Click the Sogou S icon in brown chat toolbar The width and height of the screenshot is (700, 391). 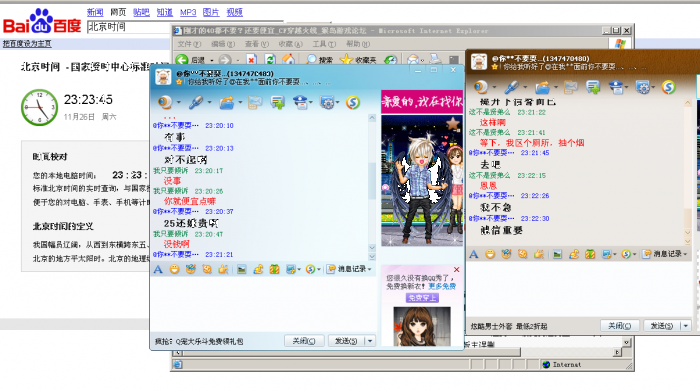[668, 87]
